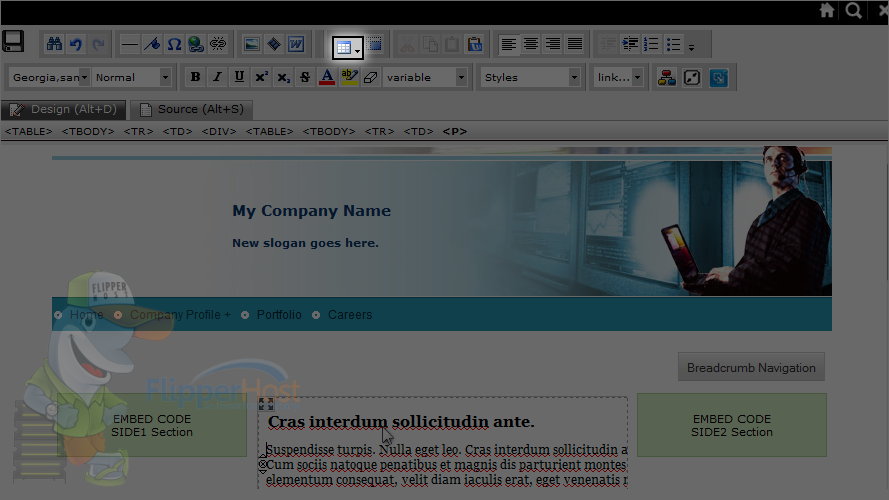Toggle strikethrough formatting
Screen dimensions: 889x500
(x=305, y=77)
